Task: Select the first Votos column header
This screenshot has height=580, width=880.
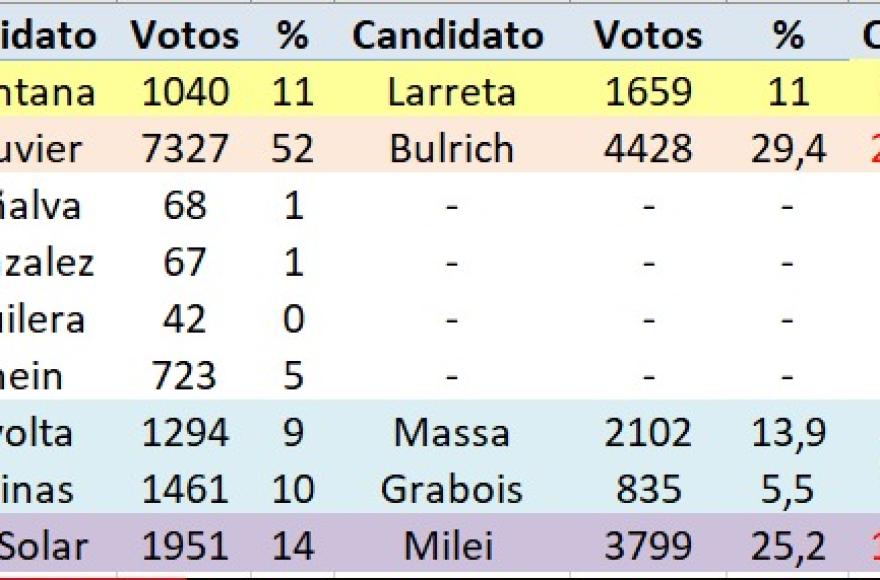Action: (185, 35)
